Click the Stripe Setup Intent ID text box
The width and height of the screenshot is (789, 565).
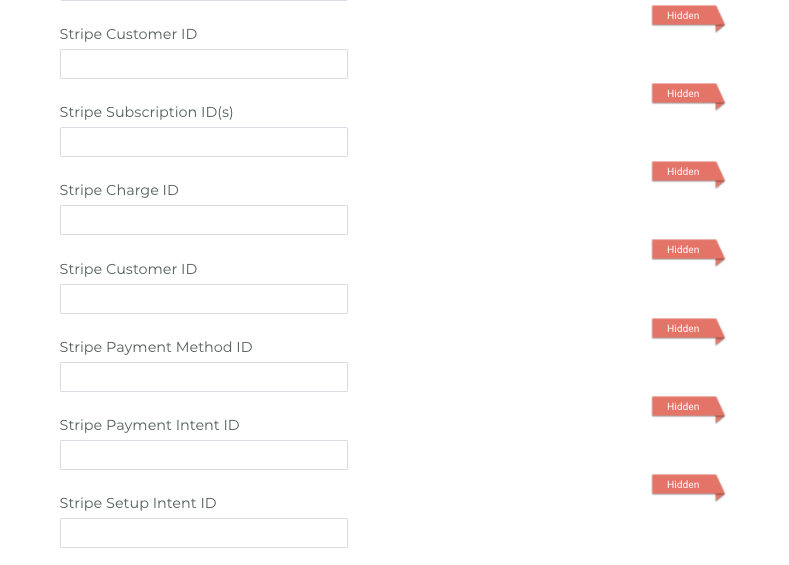click(x=203, y=533)
